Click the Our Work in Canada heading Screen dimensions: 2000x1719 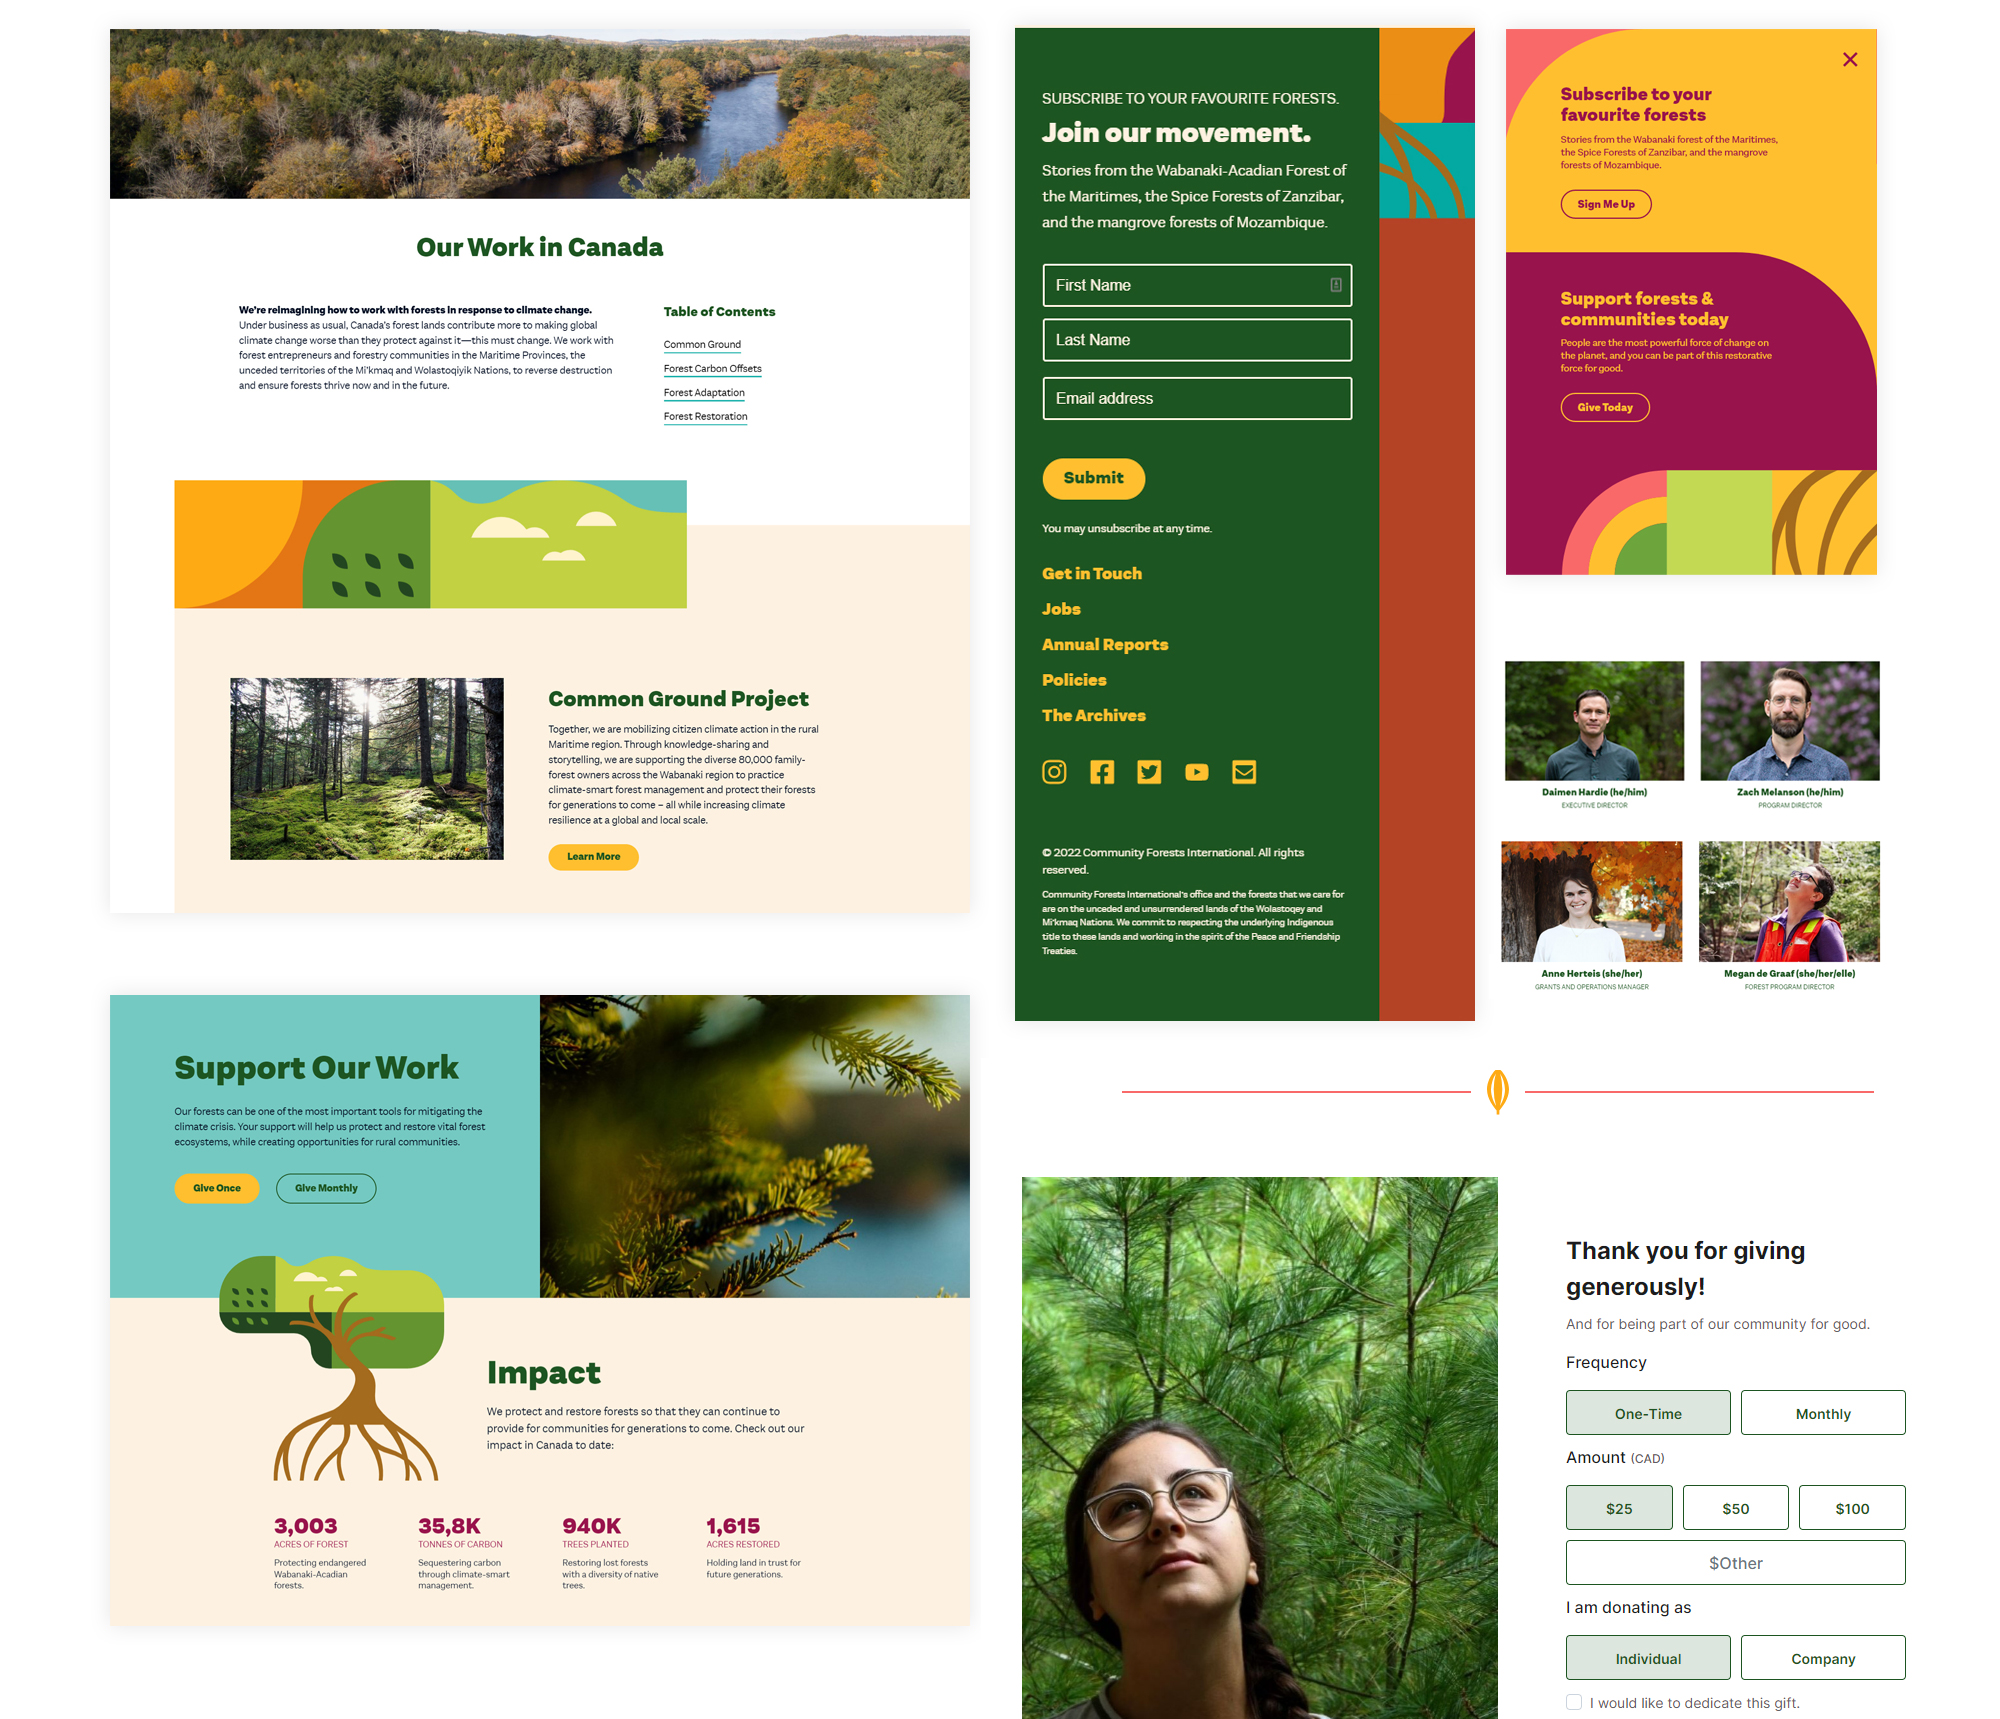click(x=540, y=247)
